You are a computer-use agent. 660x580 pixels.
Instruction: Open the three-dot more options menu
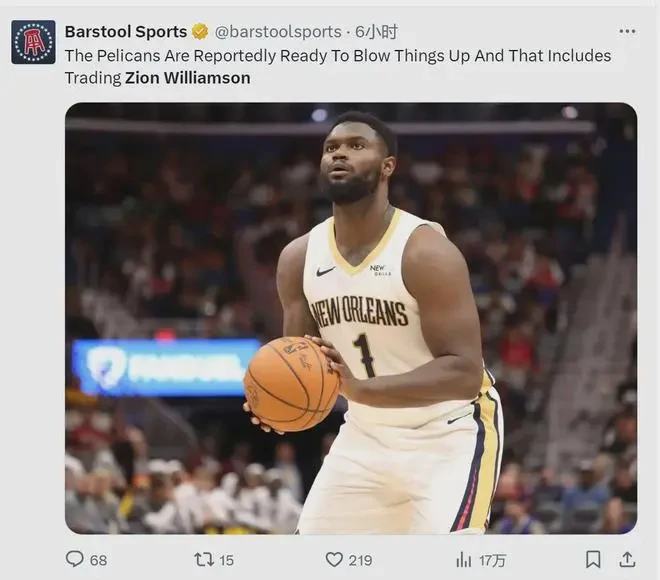tap(627, 32)
